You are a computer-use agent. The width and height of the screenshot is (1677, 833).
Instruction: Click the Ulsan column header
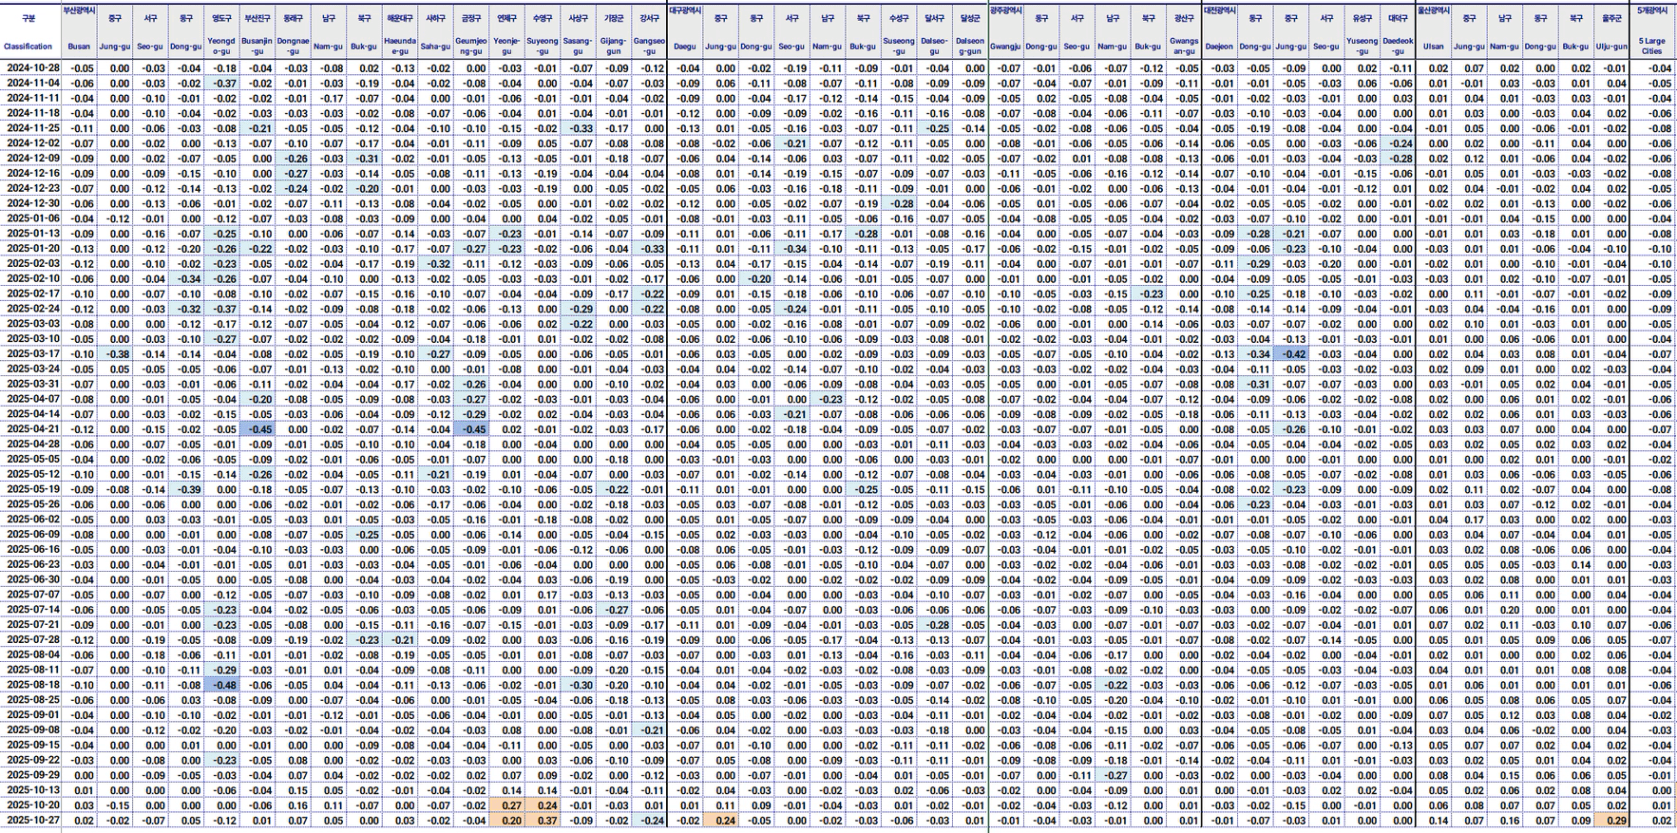point(1433,46)
